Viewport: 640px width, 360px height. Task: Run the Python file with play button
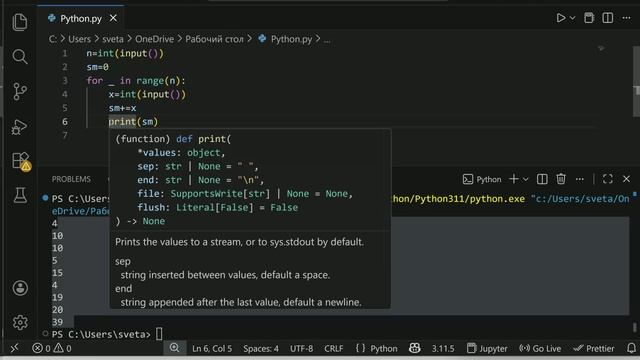[x=561, y=18]
